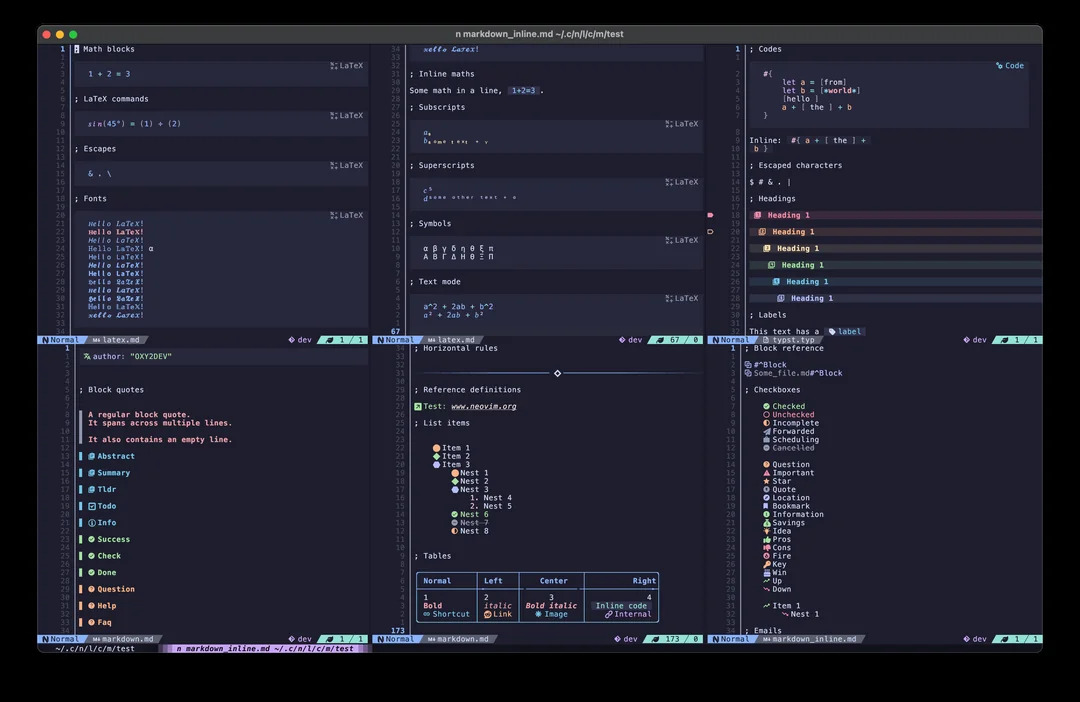Click the 67 / 0 position indicator
This screenshot has width=1080, height=702.
(674, 340)
